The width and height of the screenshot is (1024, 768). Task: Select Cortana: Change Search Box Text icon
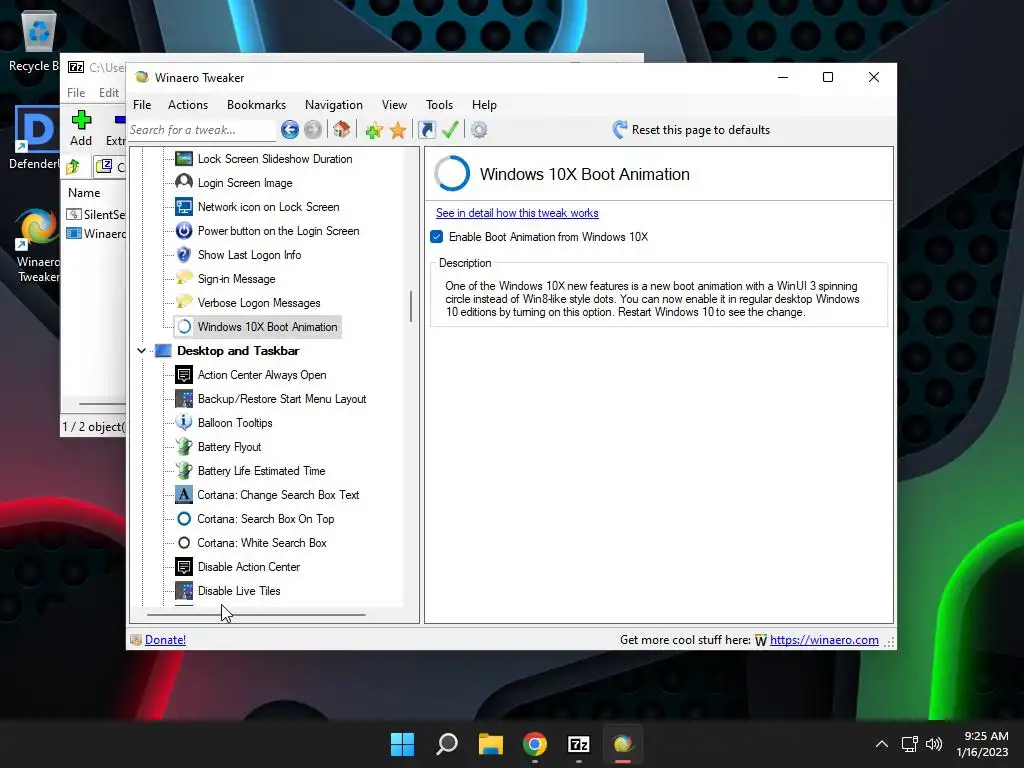tap(184, 495)
